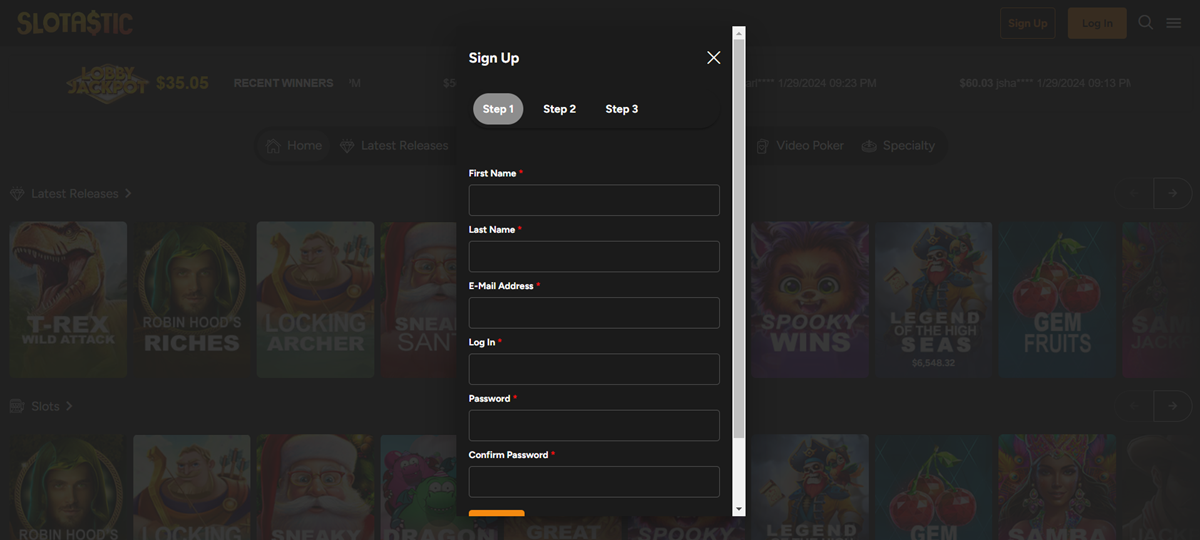This screenshot has width=1200, height=540.
Task: Open the Spooky Wins thumbnail in Latest Releases
Action: tap(808, 299)
